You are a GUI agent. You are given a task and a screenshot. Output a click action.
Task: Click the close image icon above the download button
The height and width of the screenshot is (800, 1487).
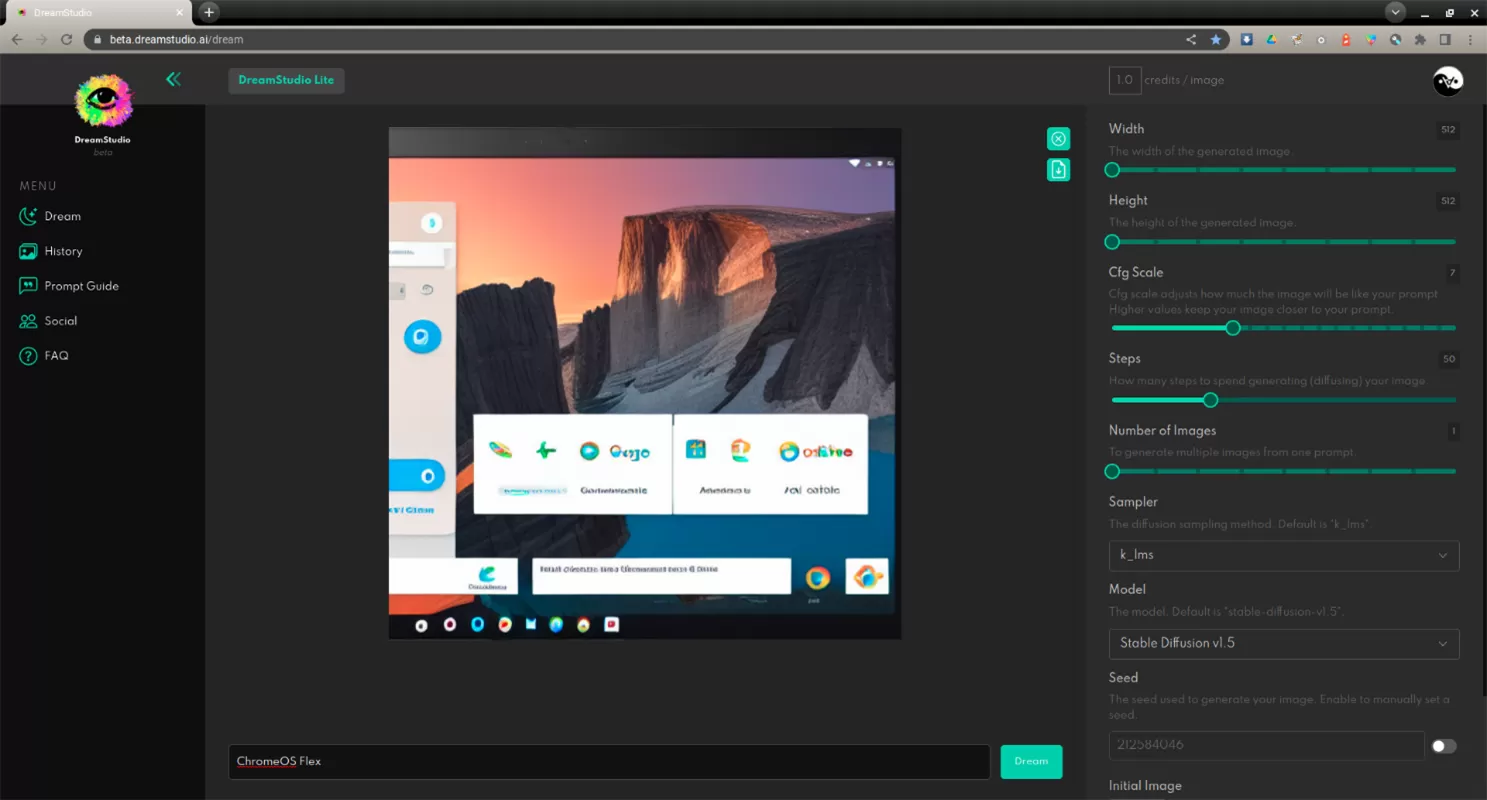(x=1058, y=139)
